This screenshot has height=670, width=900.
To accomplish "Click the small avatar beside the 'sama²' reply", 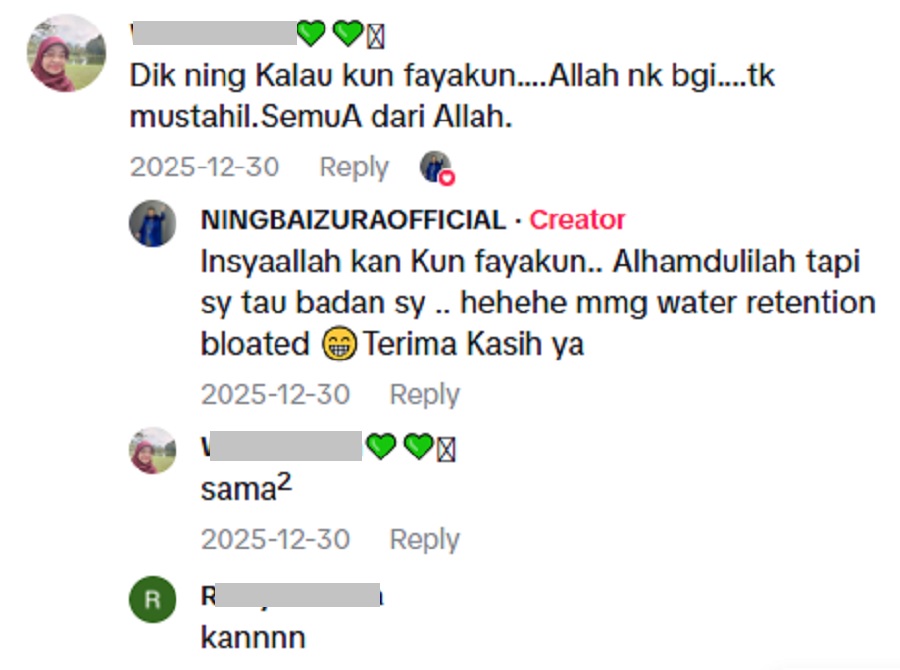I will click(153, 450).
